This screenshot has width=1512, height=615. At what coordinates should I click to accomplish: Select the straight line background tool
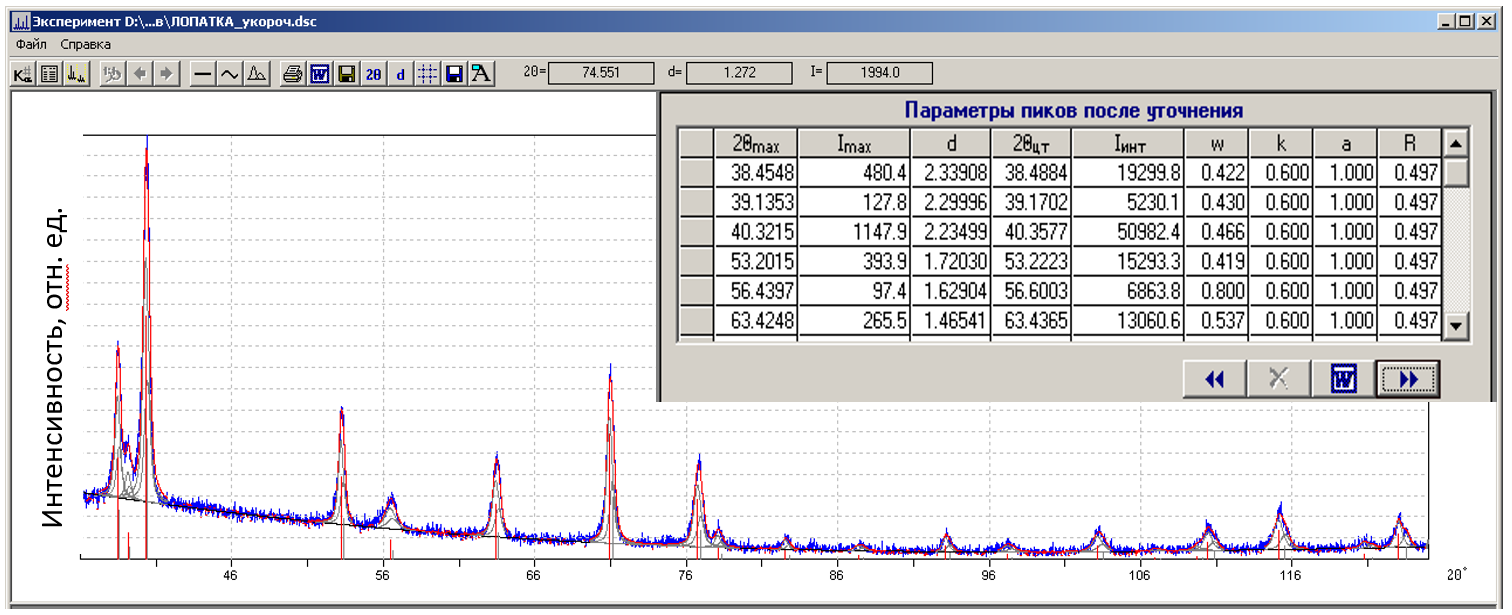(x=203, y=73)
